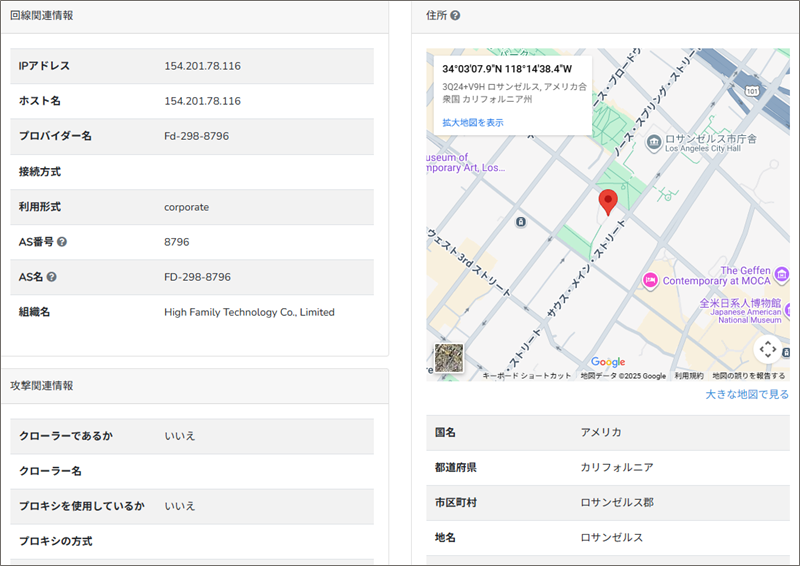The width and height of the screenshot is (800, 566).
Task: Click the help icon beside AS名
Action: pyautogui.click(x=51, y=277)
